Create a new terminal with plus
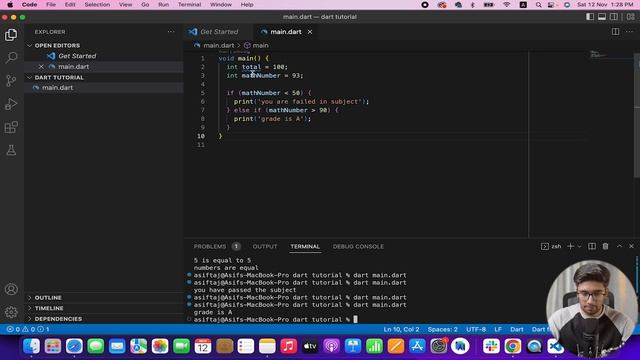The width and height of the screenshot is (640, 360). coord(571,246)
